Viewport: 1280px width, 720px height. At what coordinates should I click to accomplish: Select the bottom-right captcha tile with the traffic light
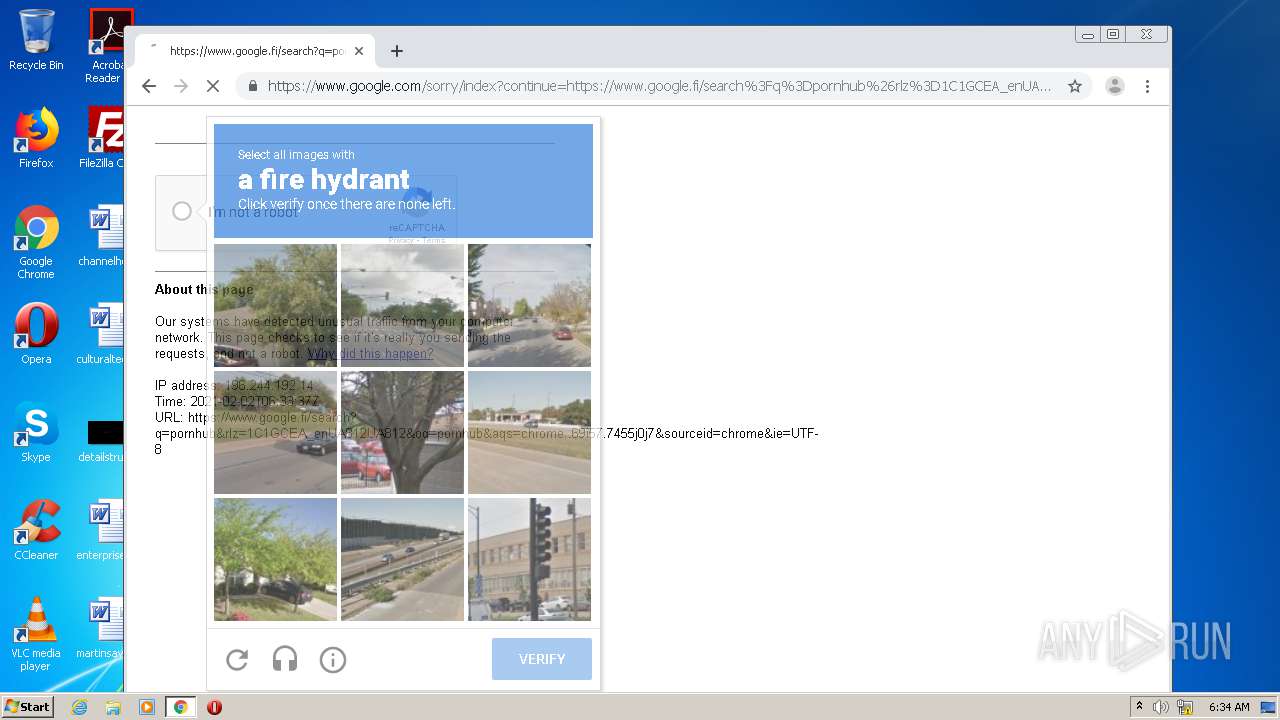529,559
